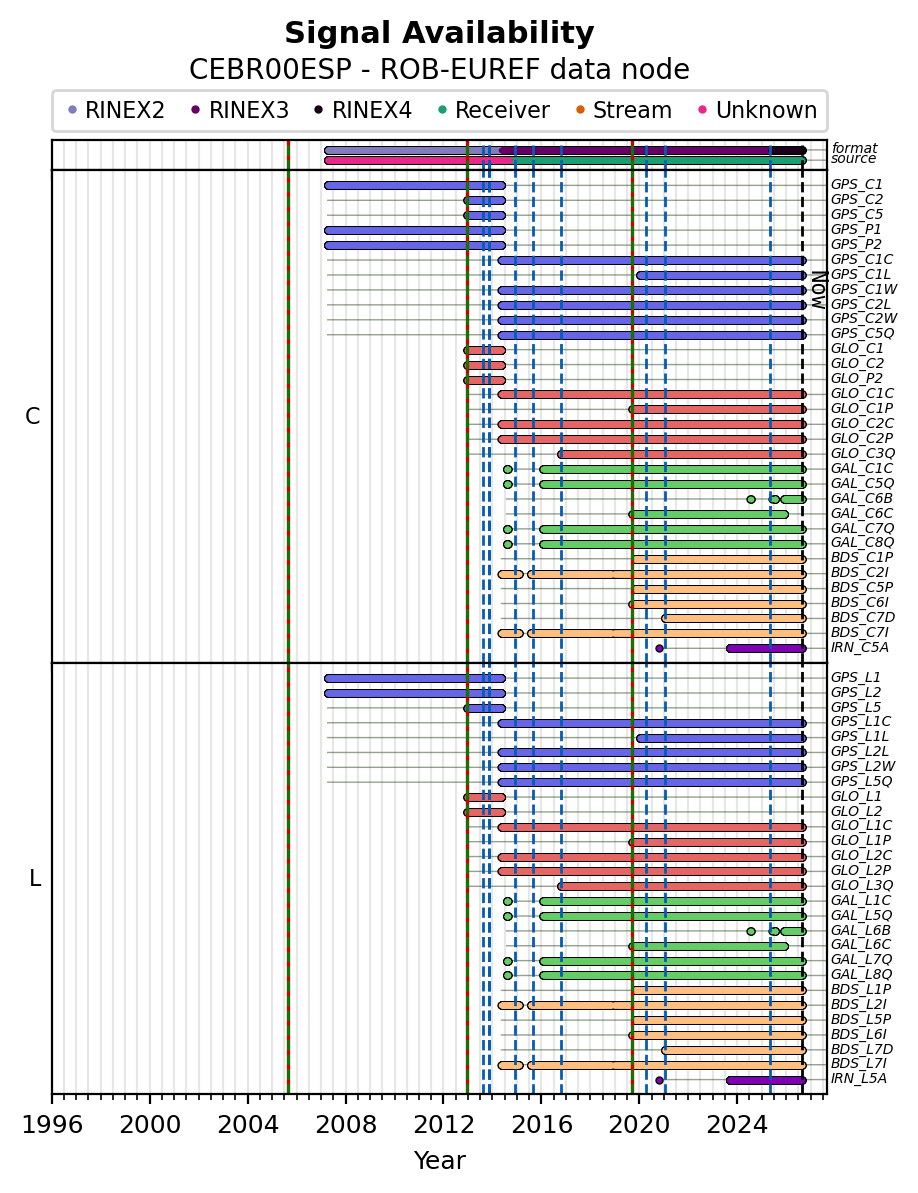
Task: Click the GPS_C1 row label
Action: [856, 184]
